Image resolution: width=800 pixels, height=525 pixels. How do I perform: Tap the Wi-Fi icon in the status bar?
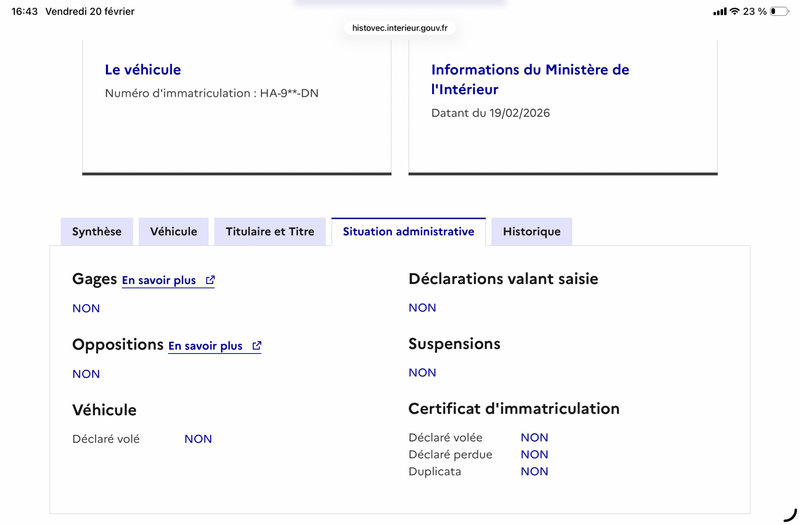pyautogui.click(x=735, y=12)
